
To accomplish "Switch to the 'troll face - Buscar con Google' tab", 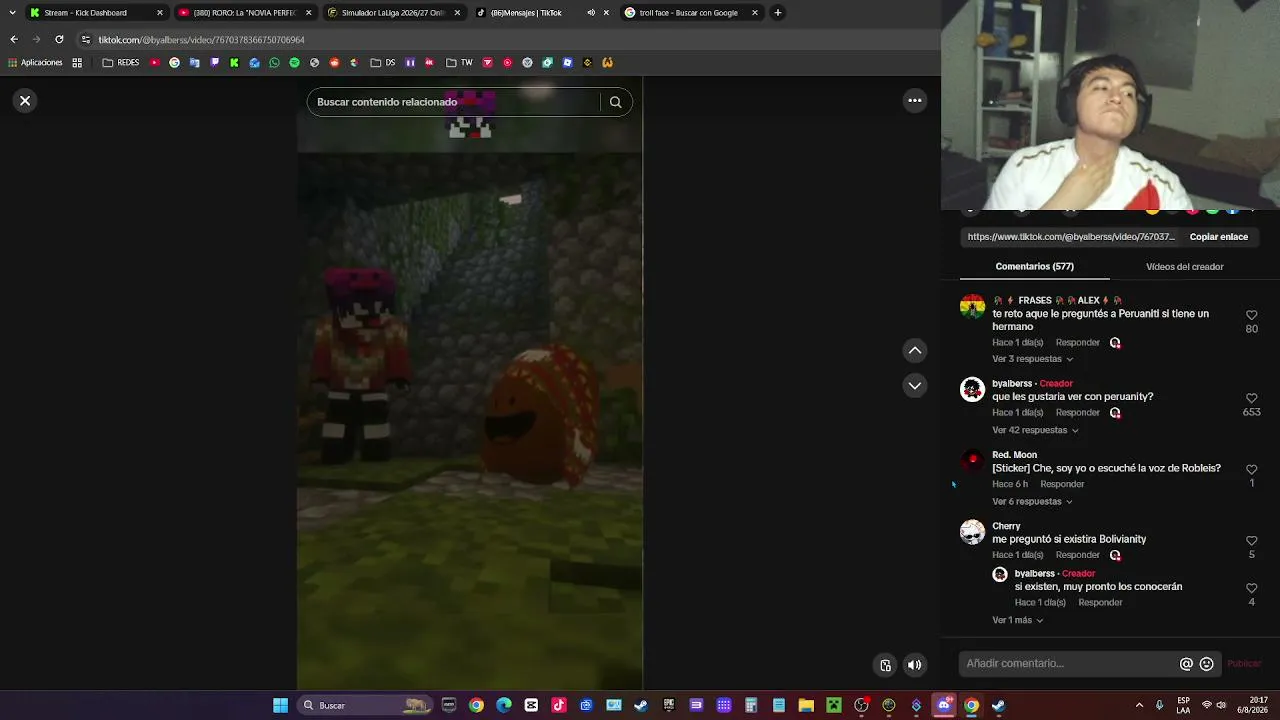I will tap(692, 13).
